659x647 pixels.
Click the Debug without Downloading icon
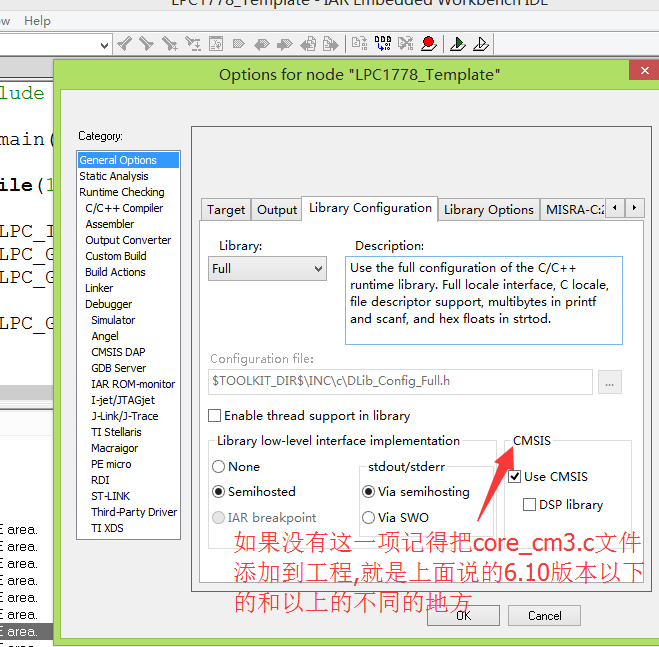click(x=481, y=43)
